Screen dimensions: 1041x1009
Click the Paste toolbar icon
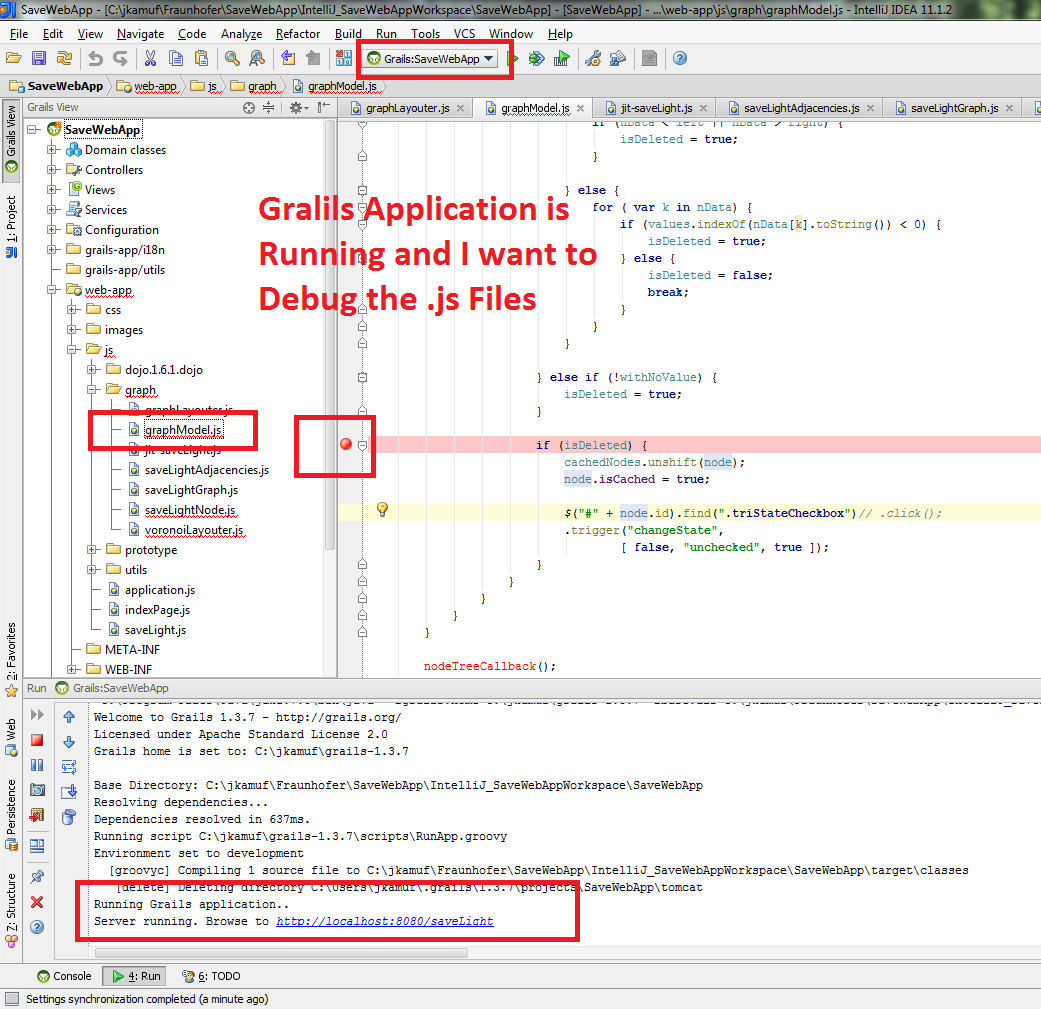(x=201, y=58)
